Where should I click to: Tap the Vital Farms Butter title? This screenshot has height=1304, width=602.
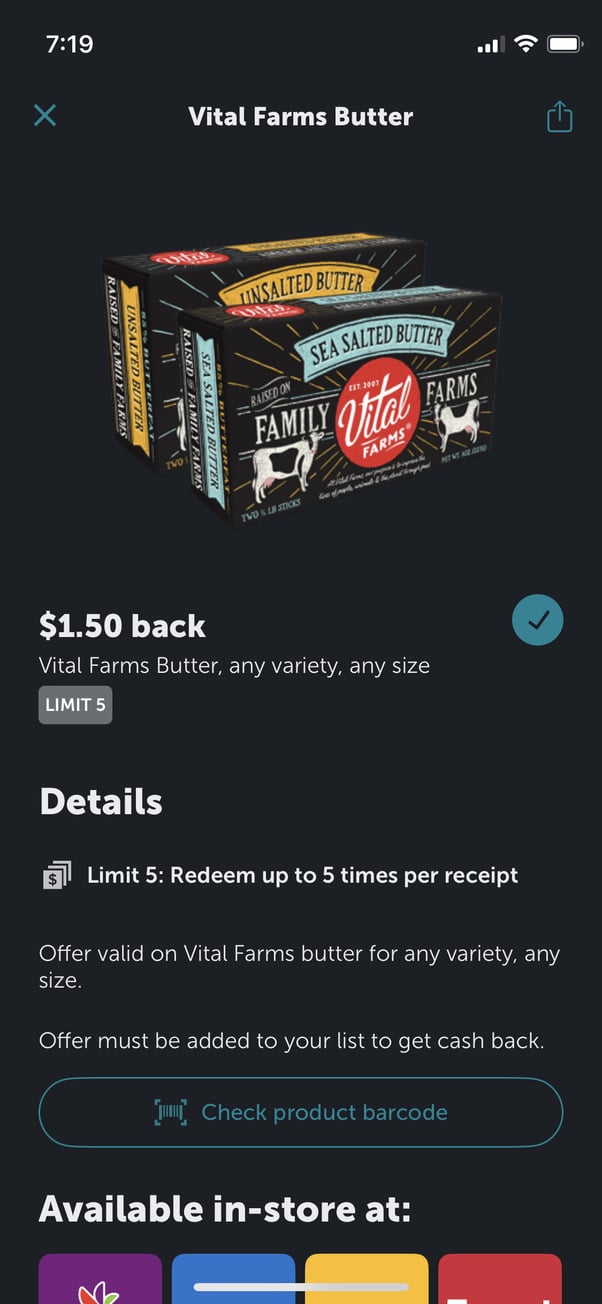(301, 116)
